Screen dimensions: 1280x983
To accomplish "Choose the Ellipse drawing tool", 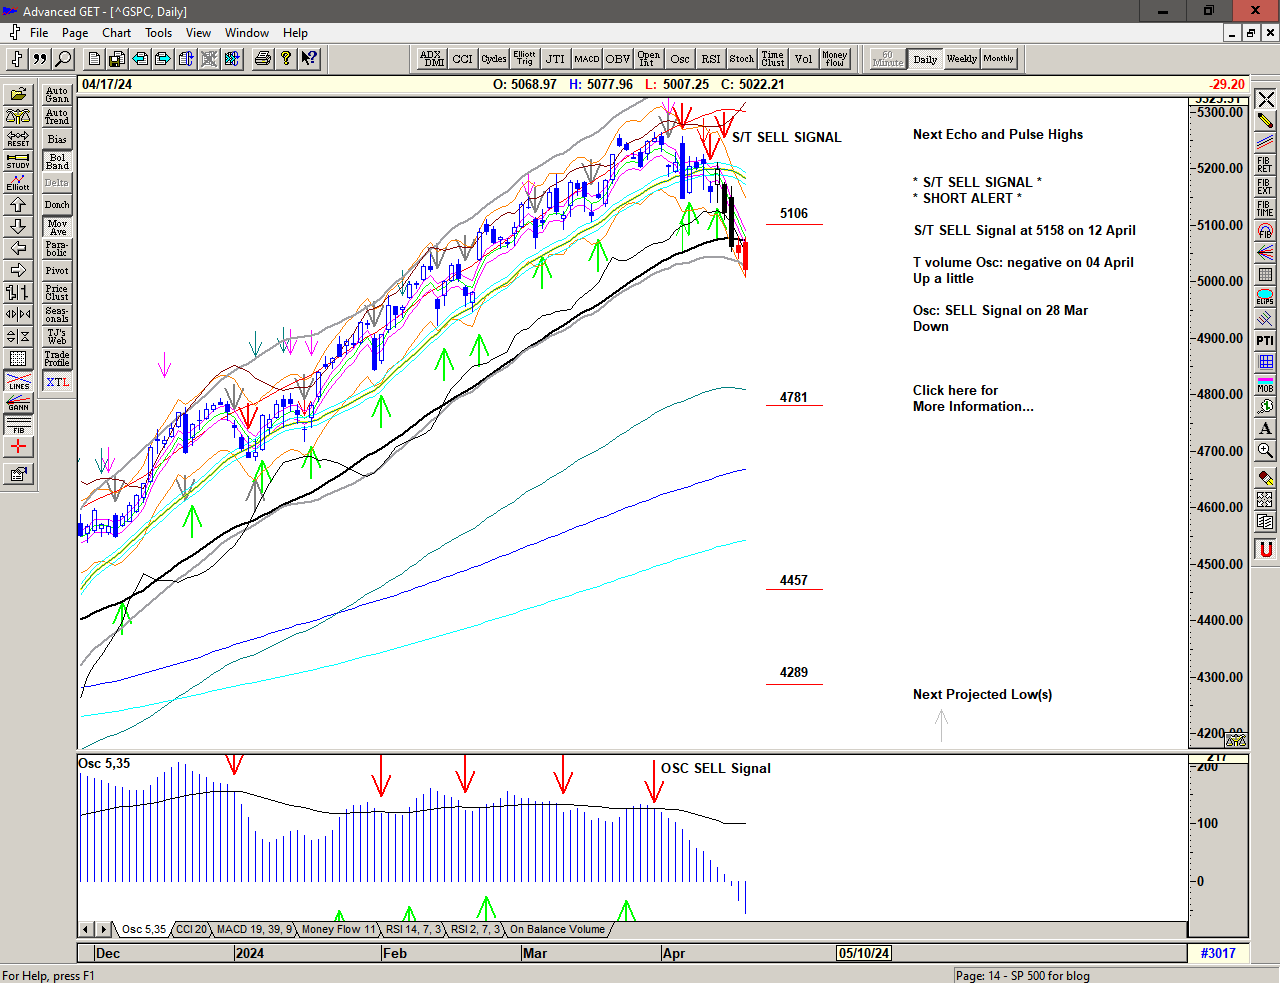I will (x=1265, y=296).
